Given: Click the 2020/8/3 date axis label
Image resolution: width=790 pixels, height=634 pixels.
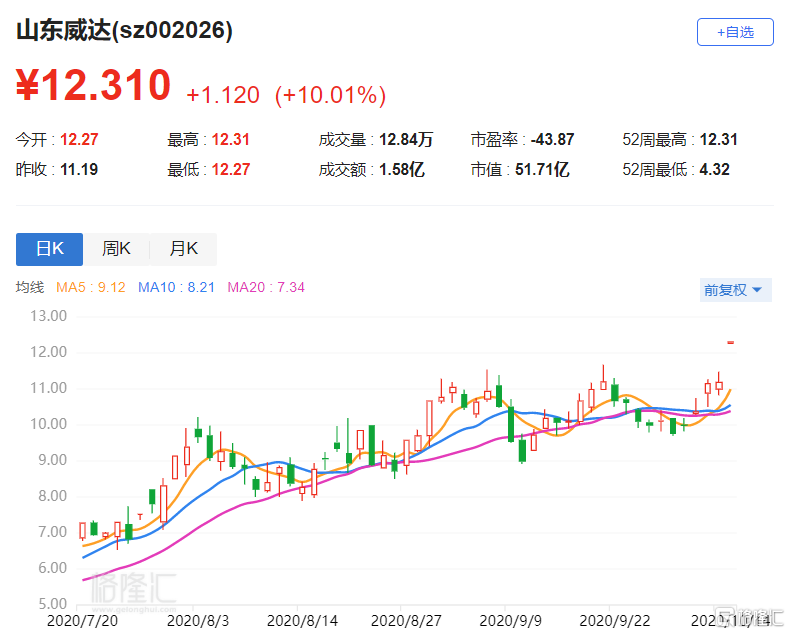Looking at the screenshot, I should 198,621.
